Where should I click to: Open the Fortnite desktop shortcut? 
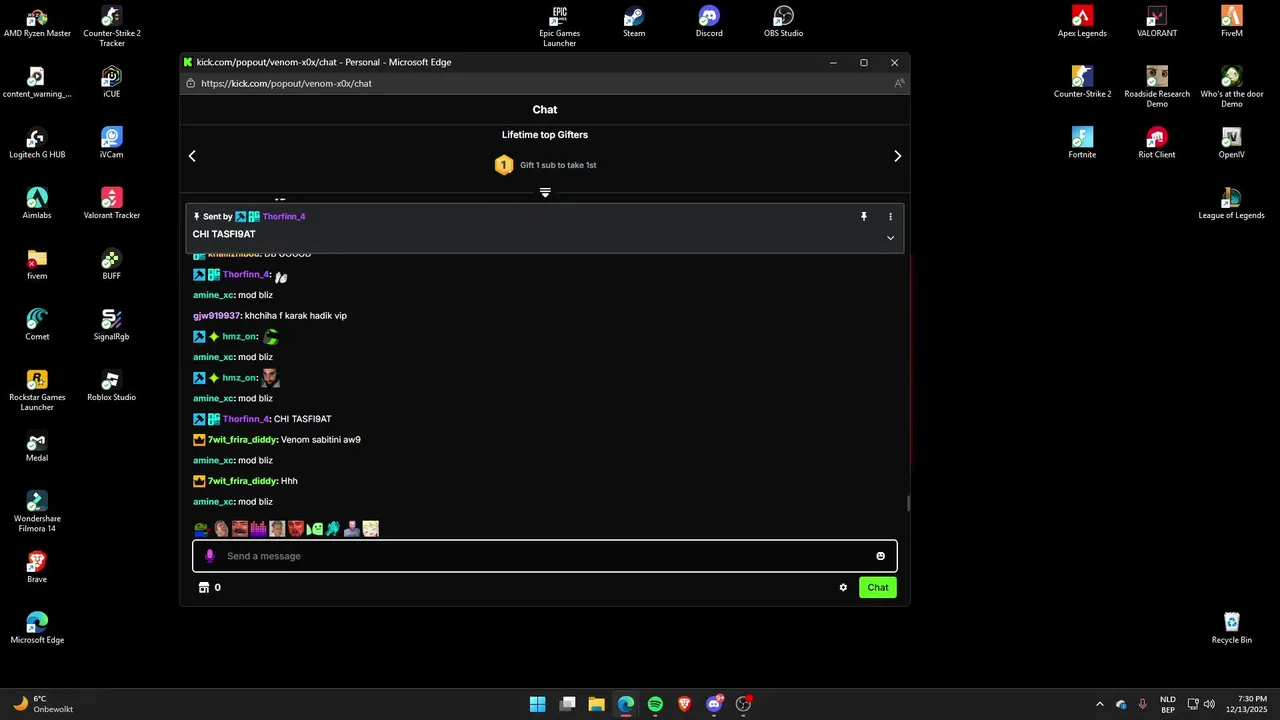click(1082, 143)
